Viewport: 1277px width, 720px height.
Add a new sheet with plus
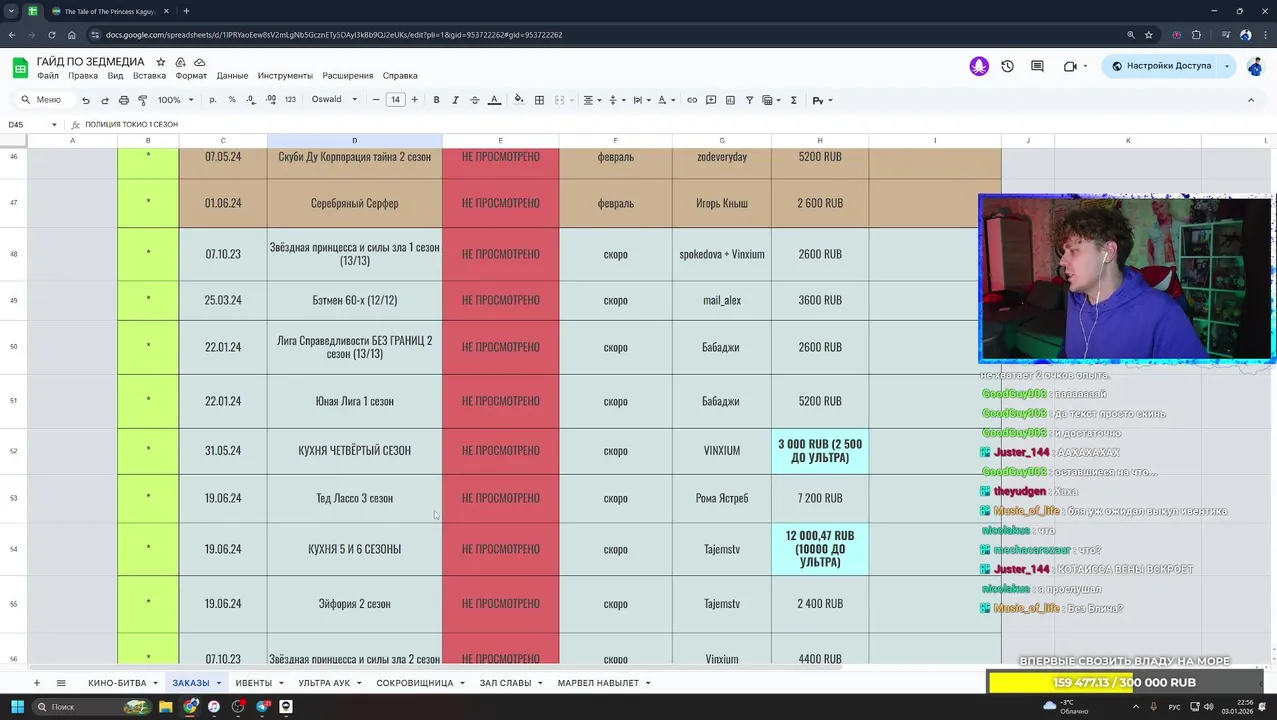[36, 683]
